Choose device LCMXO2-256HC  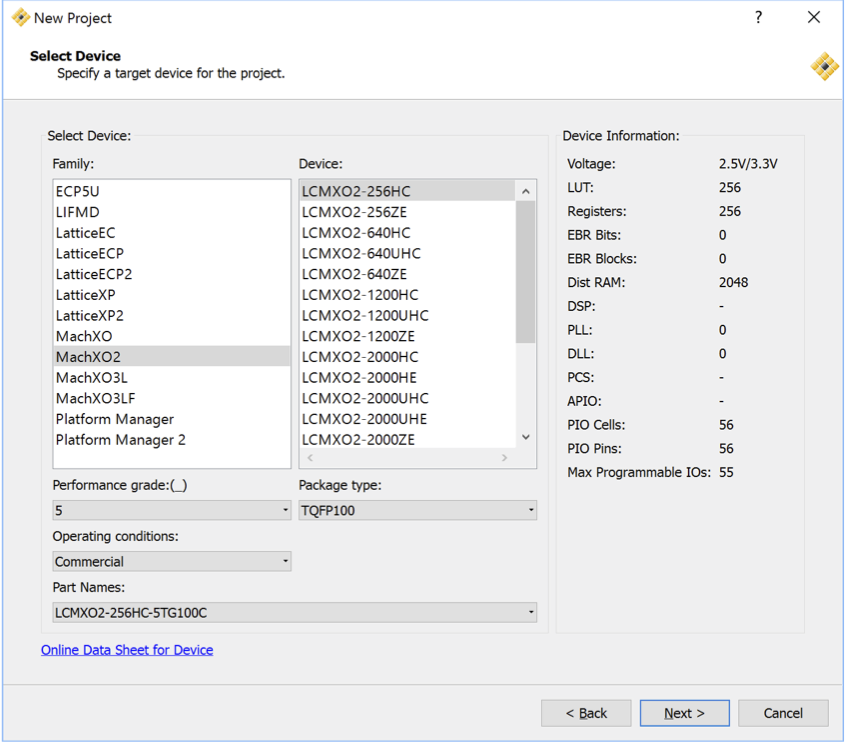[x=407, y=191]
